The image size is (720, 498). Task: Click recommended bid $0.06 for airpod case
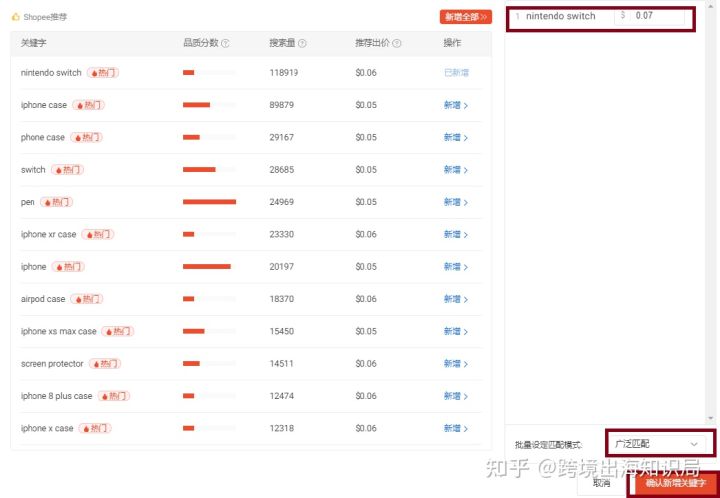[x=366, y=299]
